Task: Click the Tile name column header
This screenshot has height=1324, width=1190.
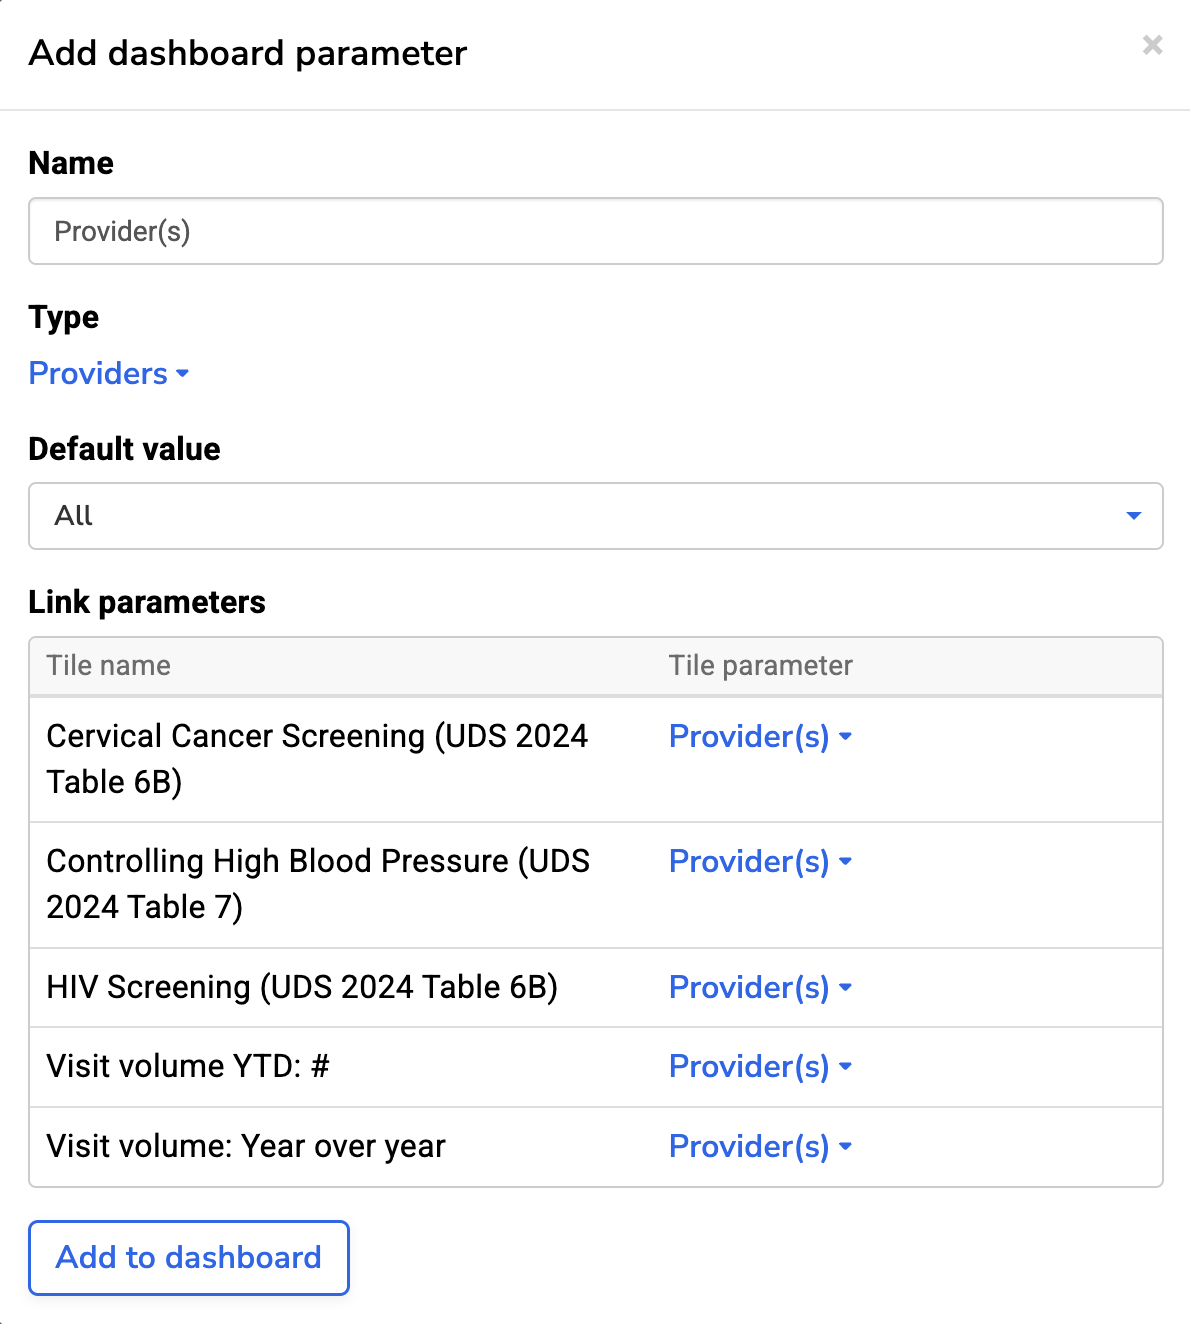Action: 109,666
